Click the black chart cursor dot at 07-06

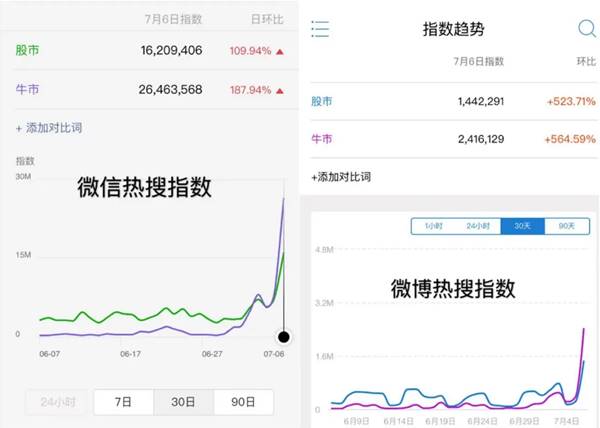pos(284,337)
